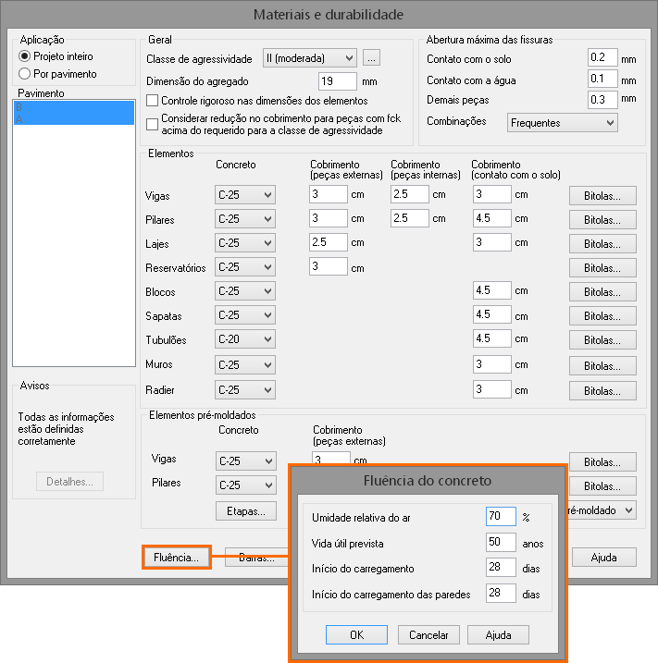The height and width of the screenshot is (663, 658).
Task: Click Bitolas... for the Lajes row
Action: click(602, 243)
